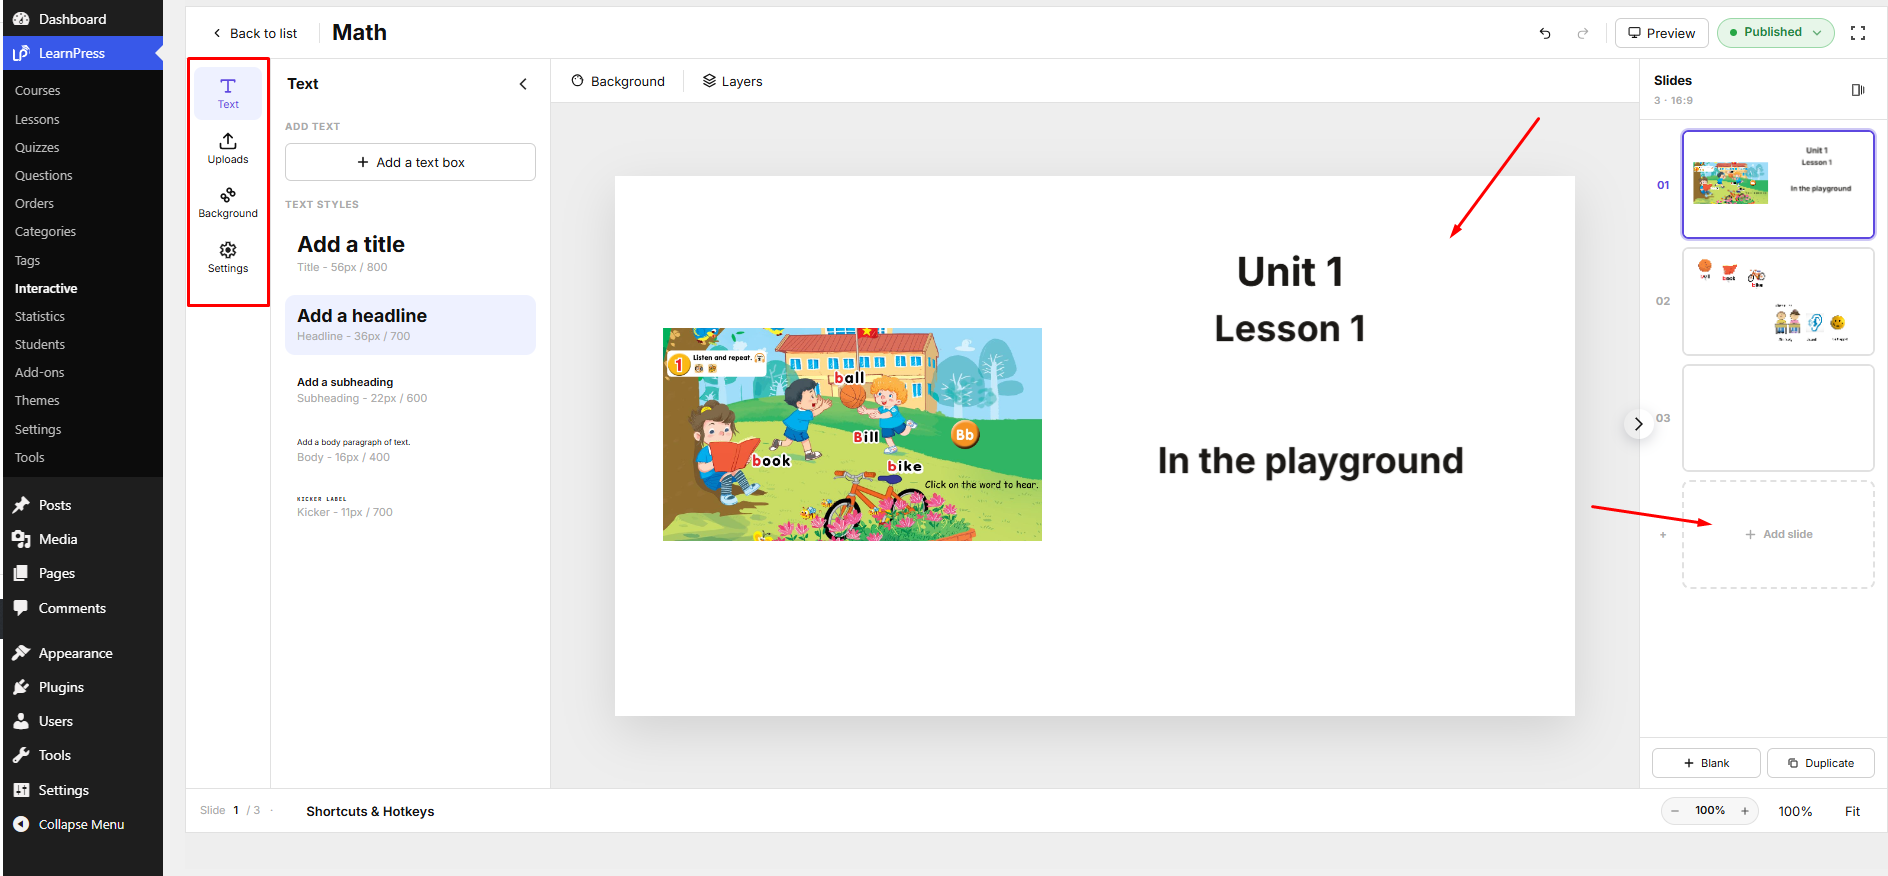This screenshot has width=1888, height=876.
Task: Open the Background tool in sidebar
Action: click(x=228, y=202)
